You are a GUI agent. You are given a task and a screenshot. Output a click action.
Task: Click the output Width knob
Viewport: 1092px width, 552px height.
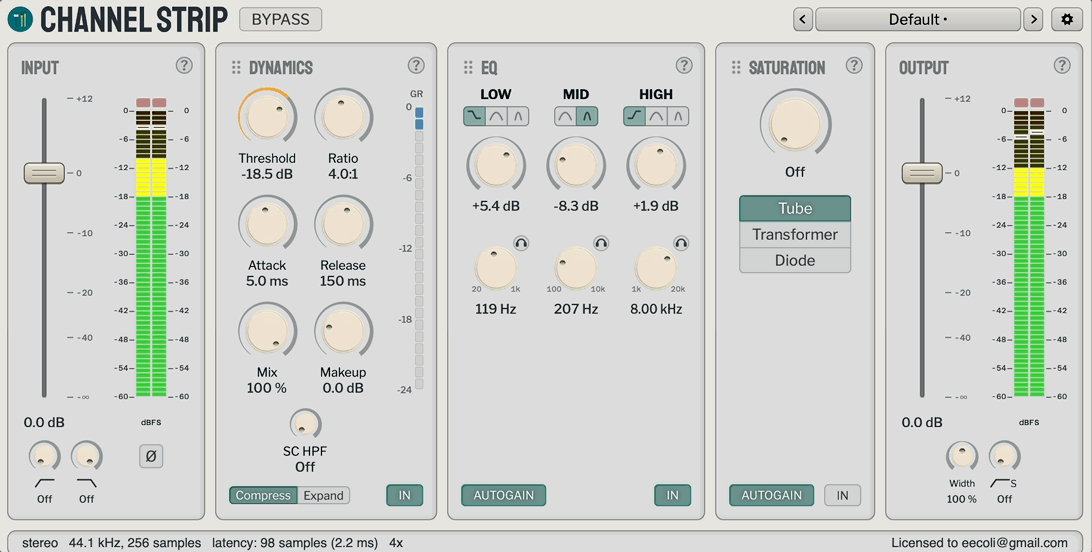pos(962,457)
